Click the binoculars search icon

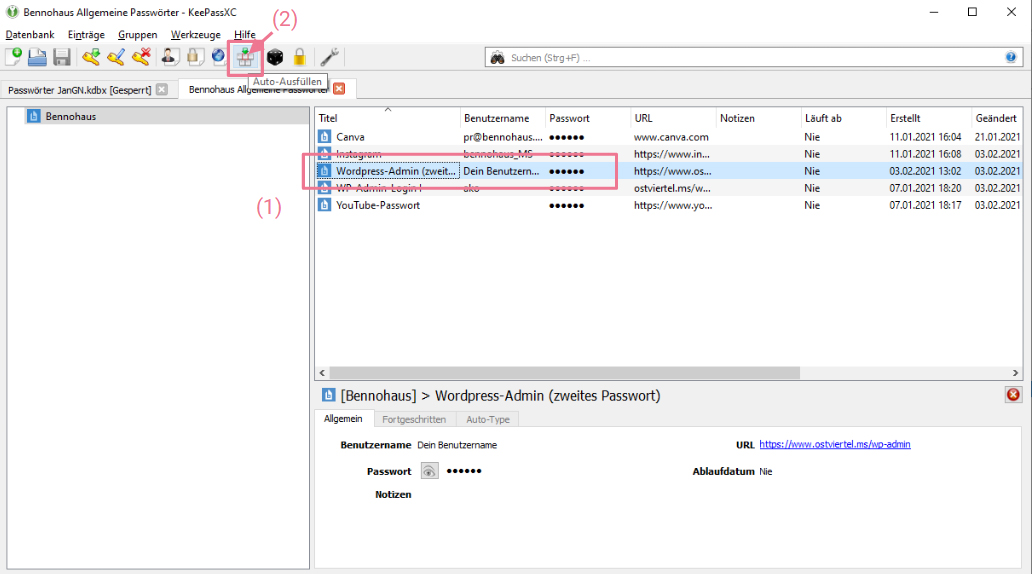498,58
